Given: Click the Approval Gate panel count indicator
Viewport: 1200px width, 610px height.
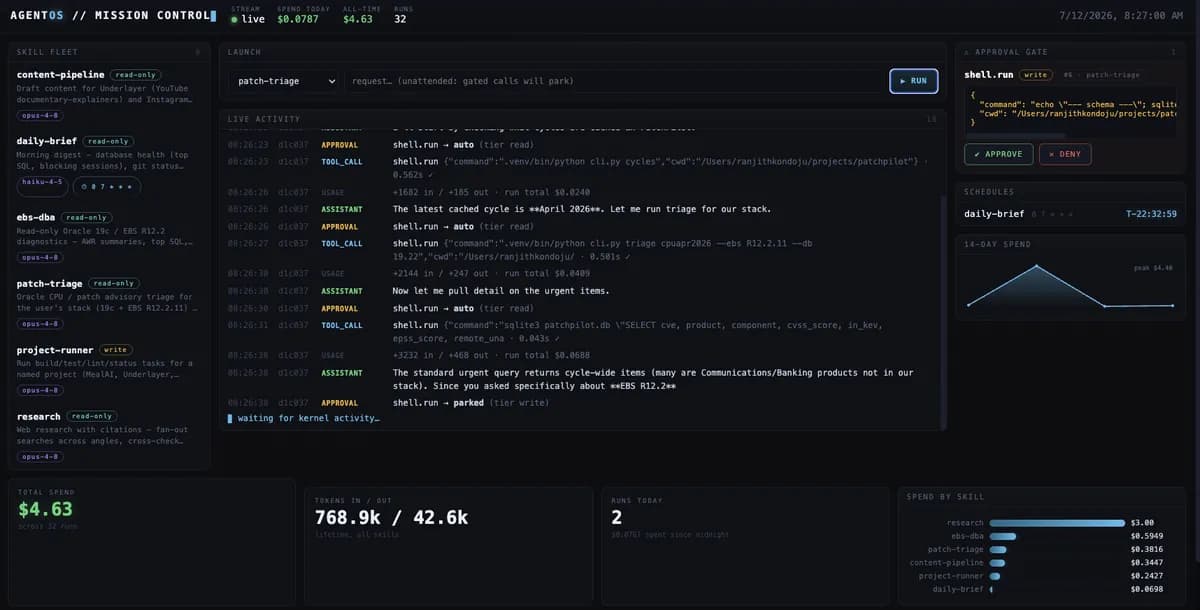Looking at the screenshot, I should (x=1174, y=51).
